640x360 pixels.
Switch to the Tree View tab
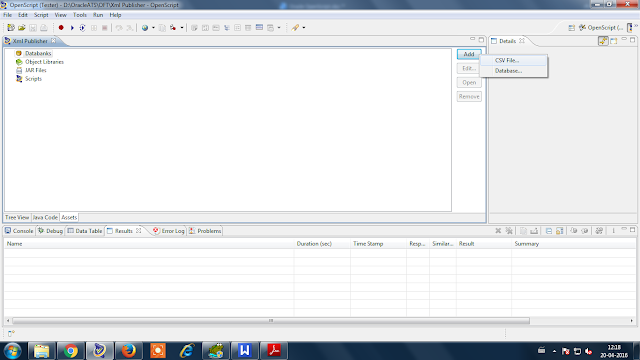[x=17, y=218]
